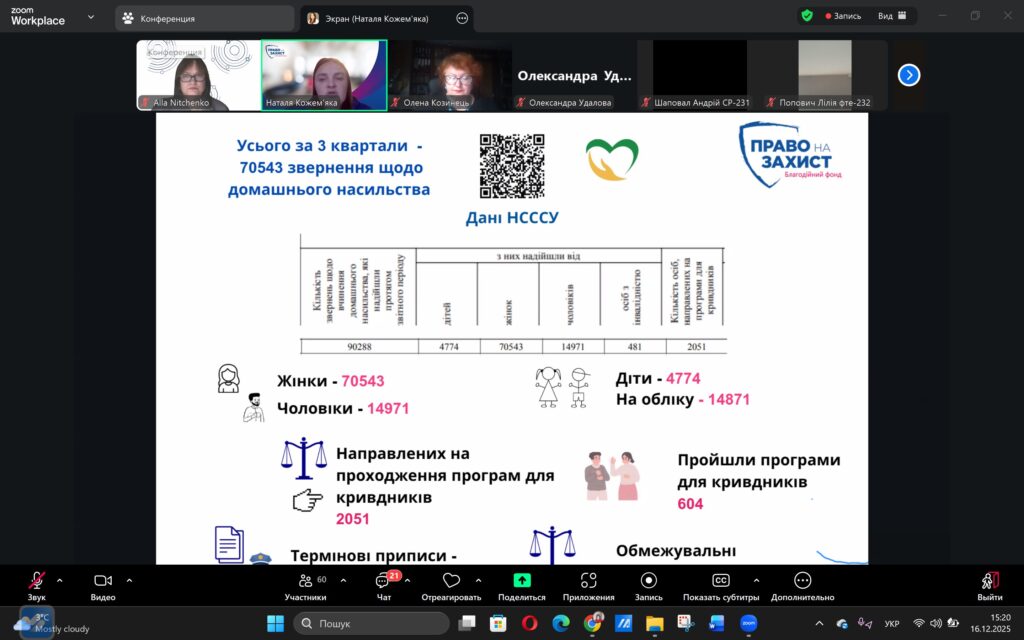The width and height of the screenshot is (1024, 640).
Task: Open the Zoom Workplace dropdown chevron
Action: [92, 18]
